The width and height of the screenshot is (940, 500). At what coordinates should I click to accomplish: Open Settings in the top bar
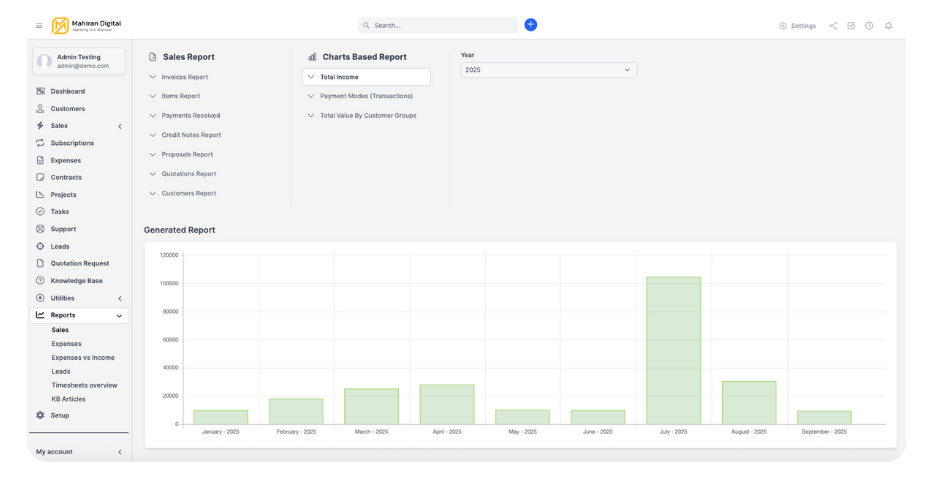[797, 26]
